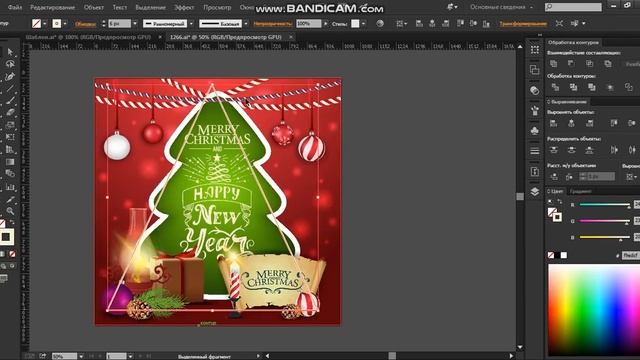Click horizontal align left icon in Align panel

click(x=553, y=123)
